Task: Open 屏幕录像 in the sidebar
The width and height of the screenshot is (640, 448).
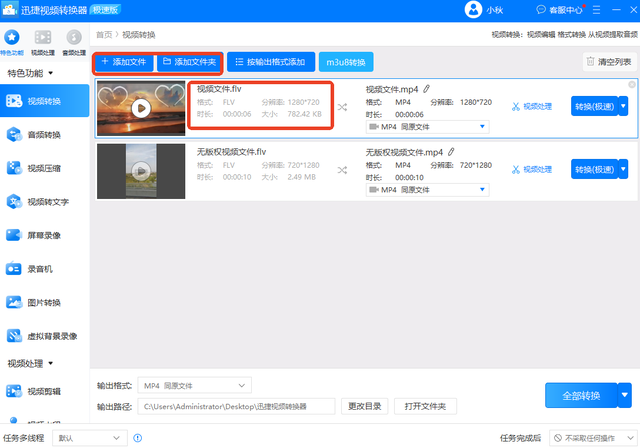Action: [44, 235]
